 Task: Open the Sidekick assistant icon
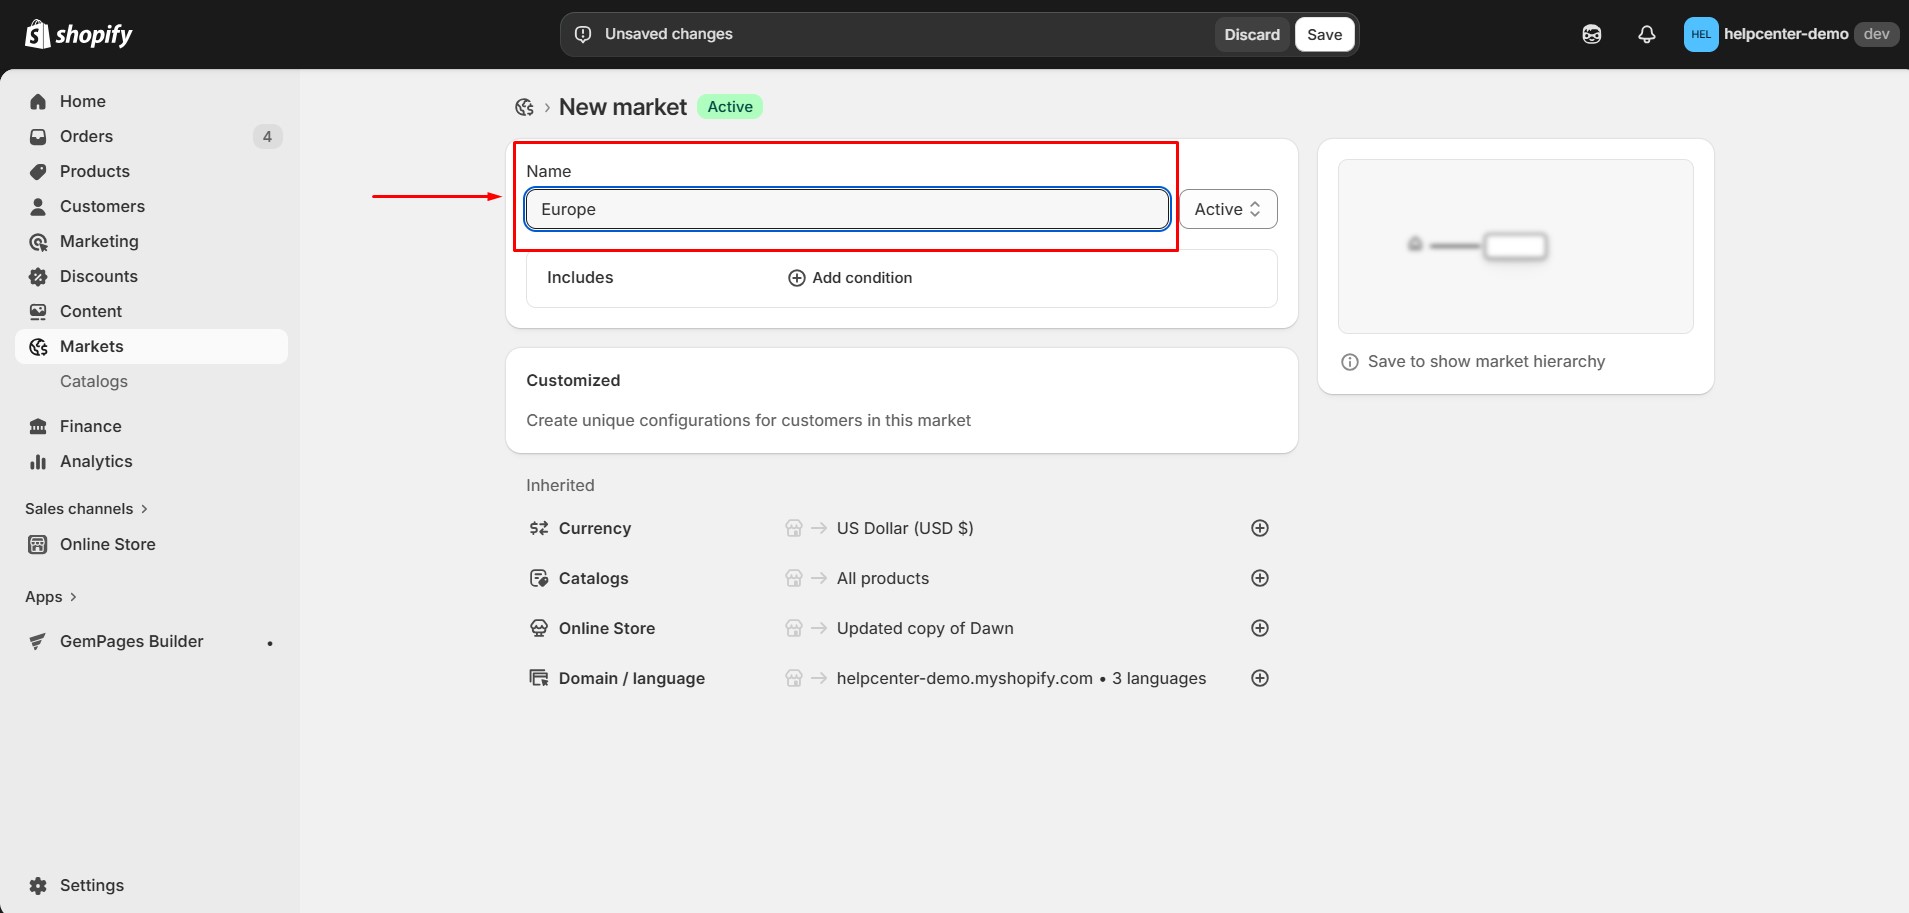point(1591,34)
